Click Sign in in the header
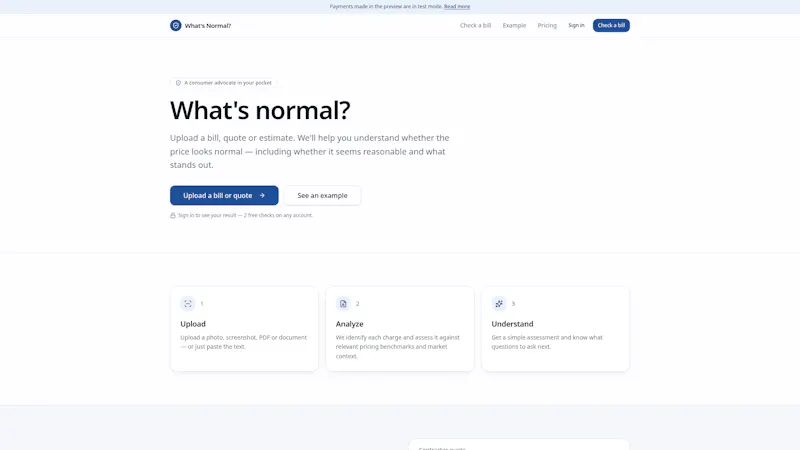The width and height of the screenshot is (800, 450). click(576, 26)
